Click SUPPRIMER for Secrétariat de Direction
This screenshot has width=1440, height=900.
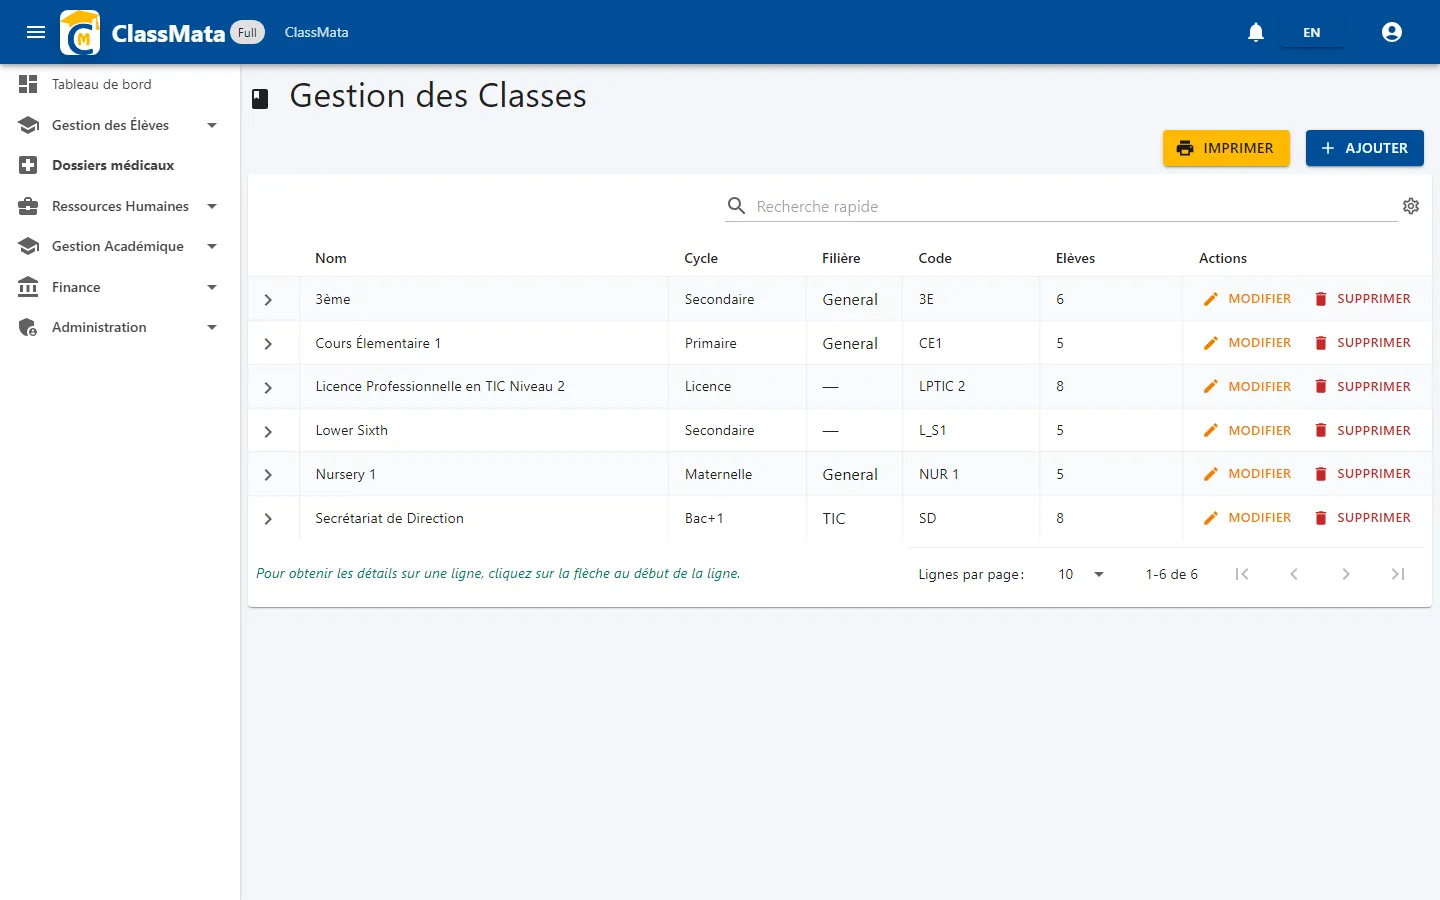[x=1362, y=518]
